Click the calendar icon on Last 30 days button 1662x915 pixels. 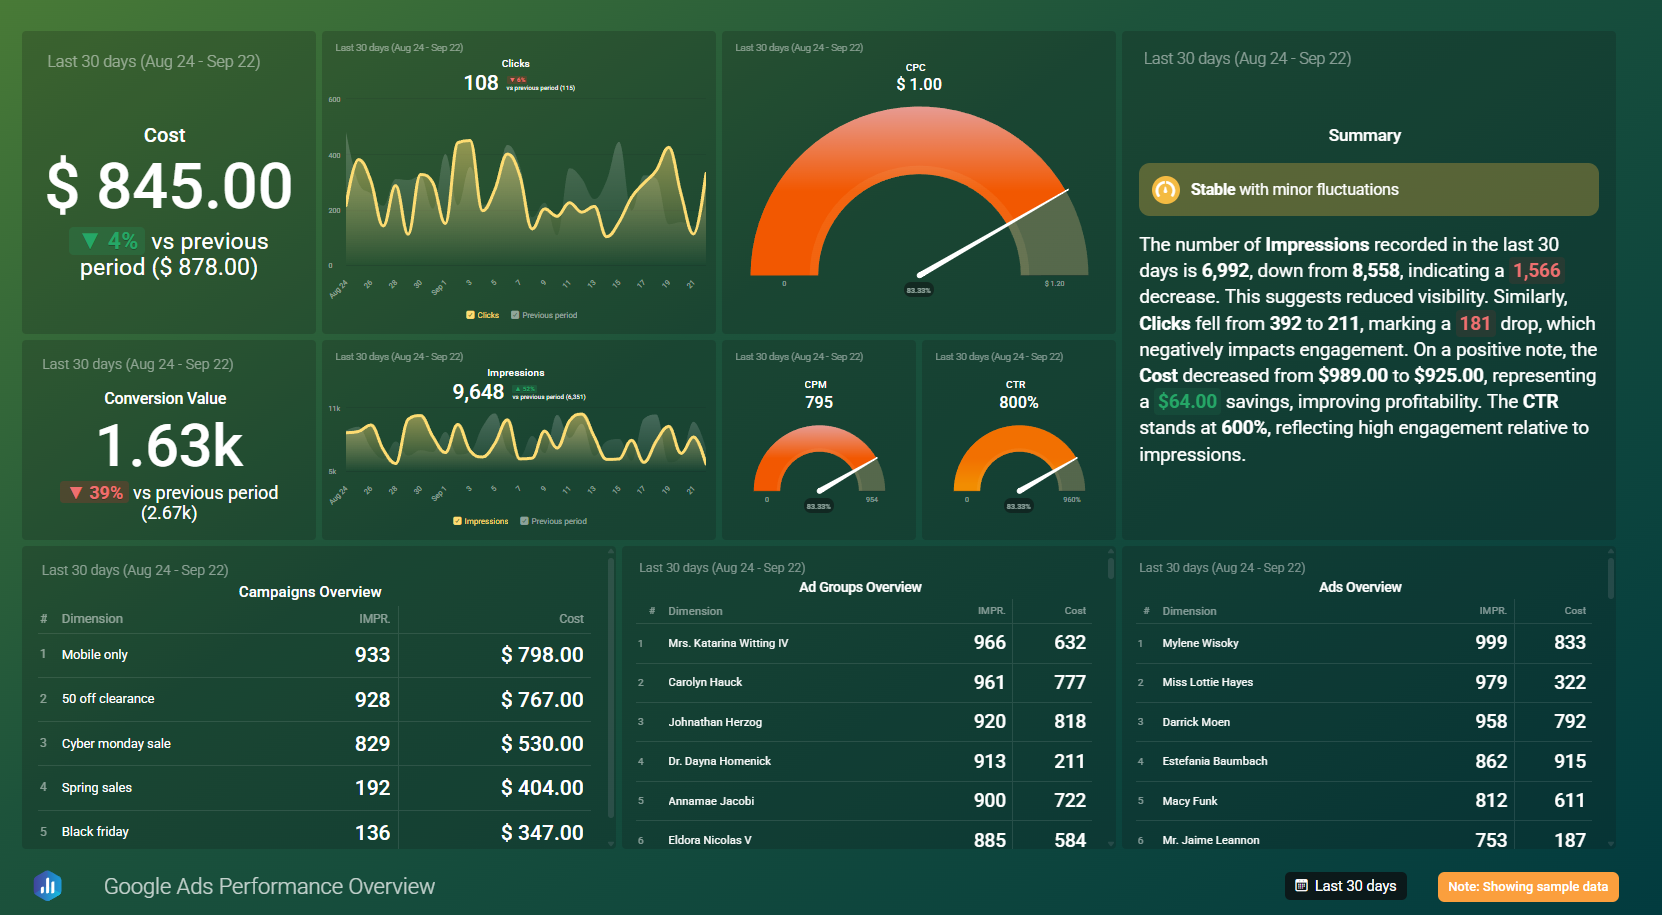tap(1302, 886)
